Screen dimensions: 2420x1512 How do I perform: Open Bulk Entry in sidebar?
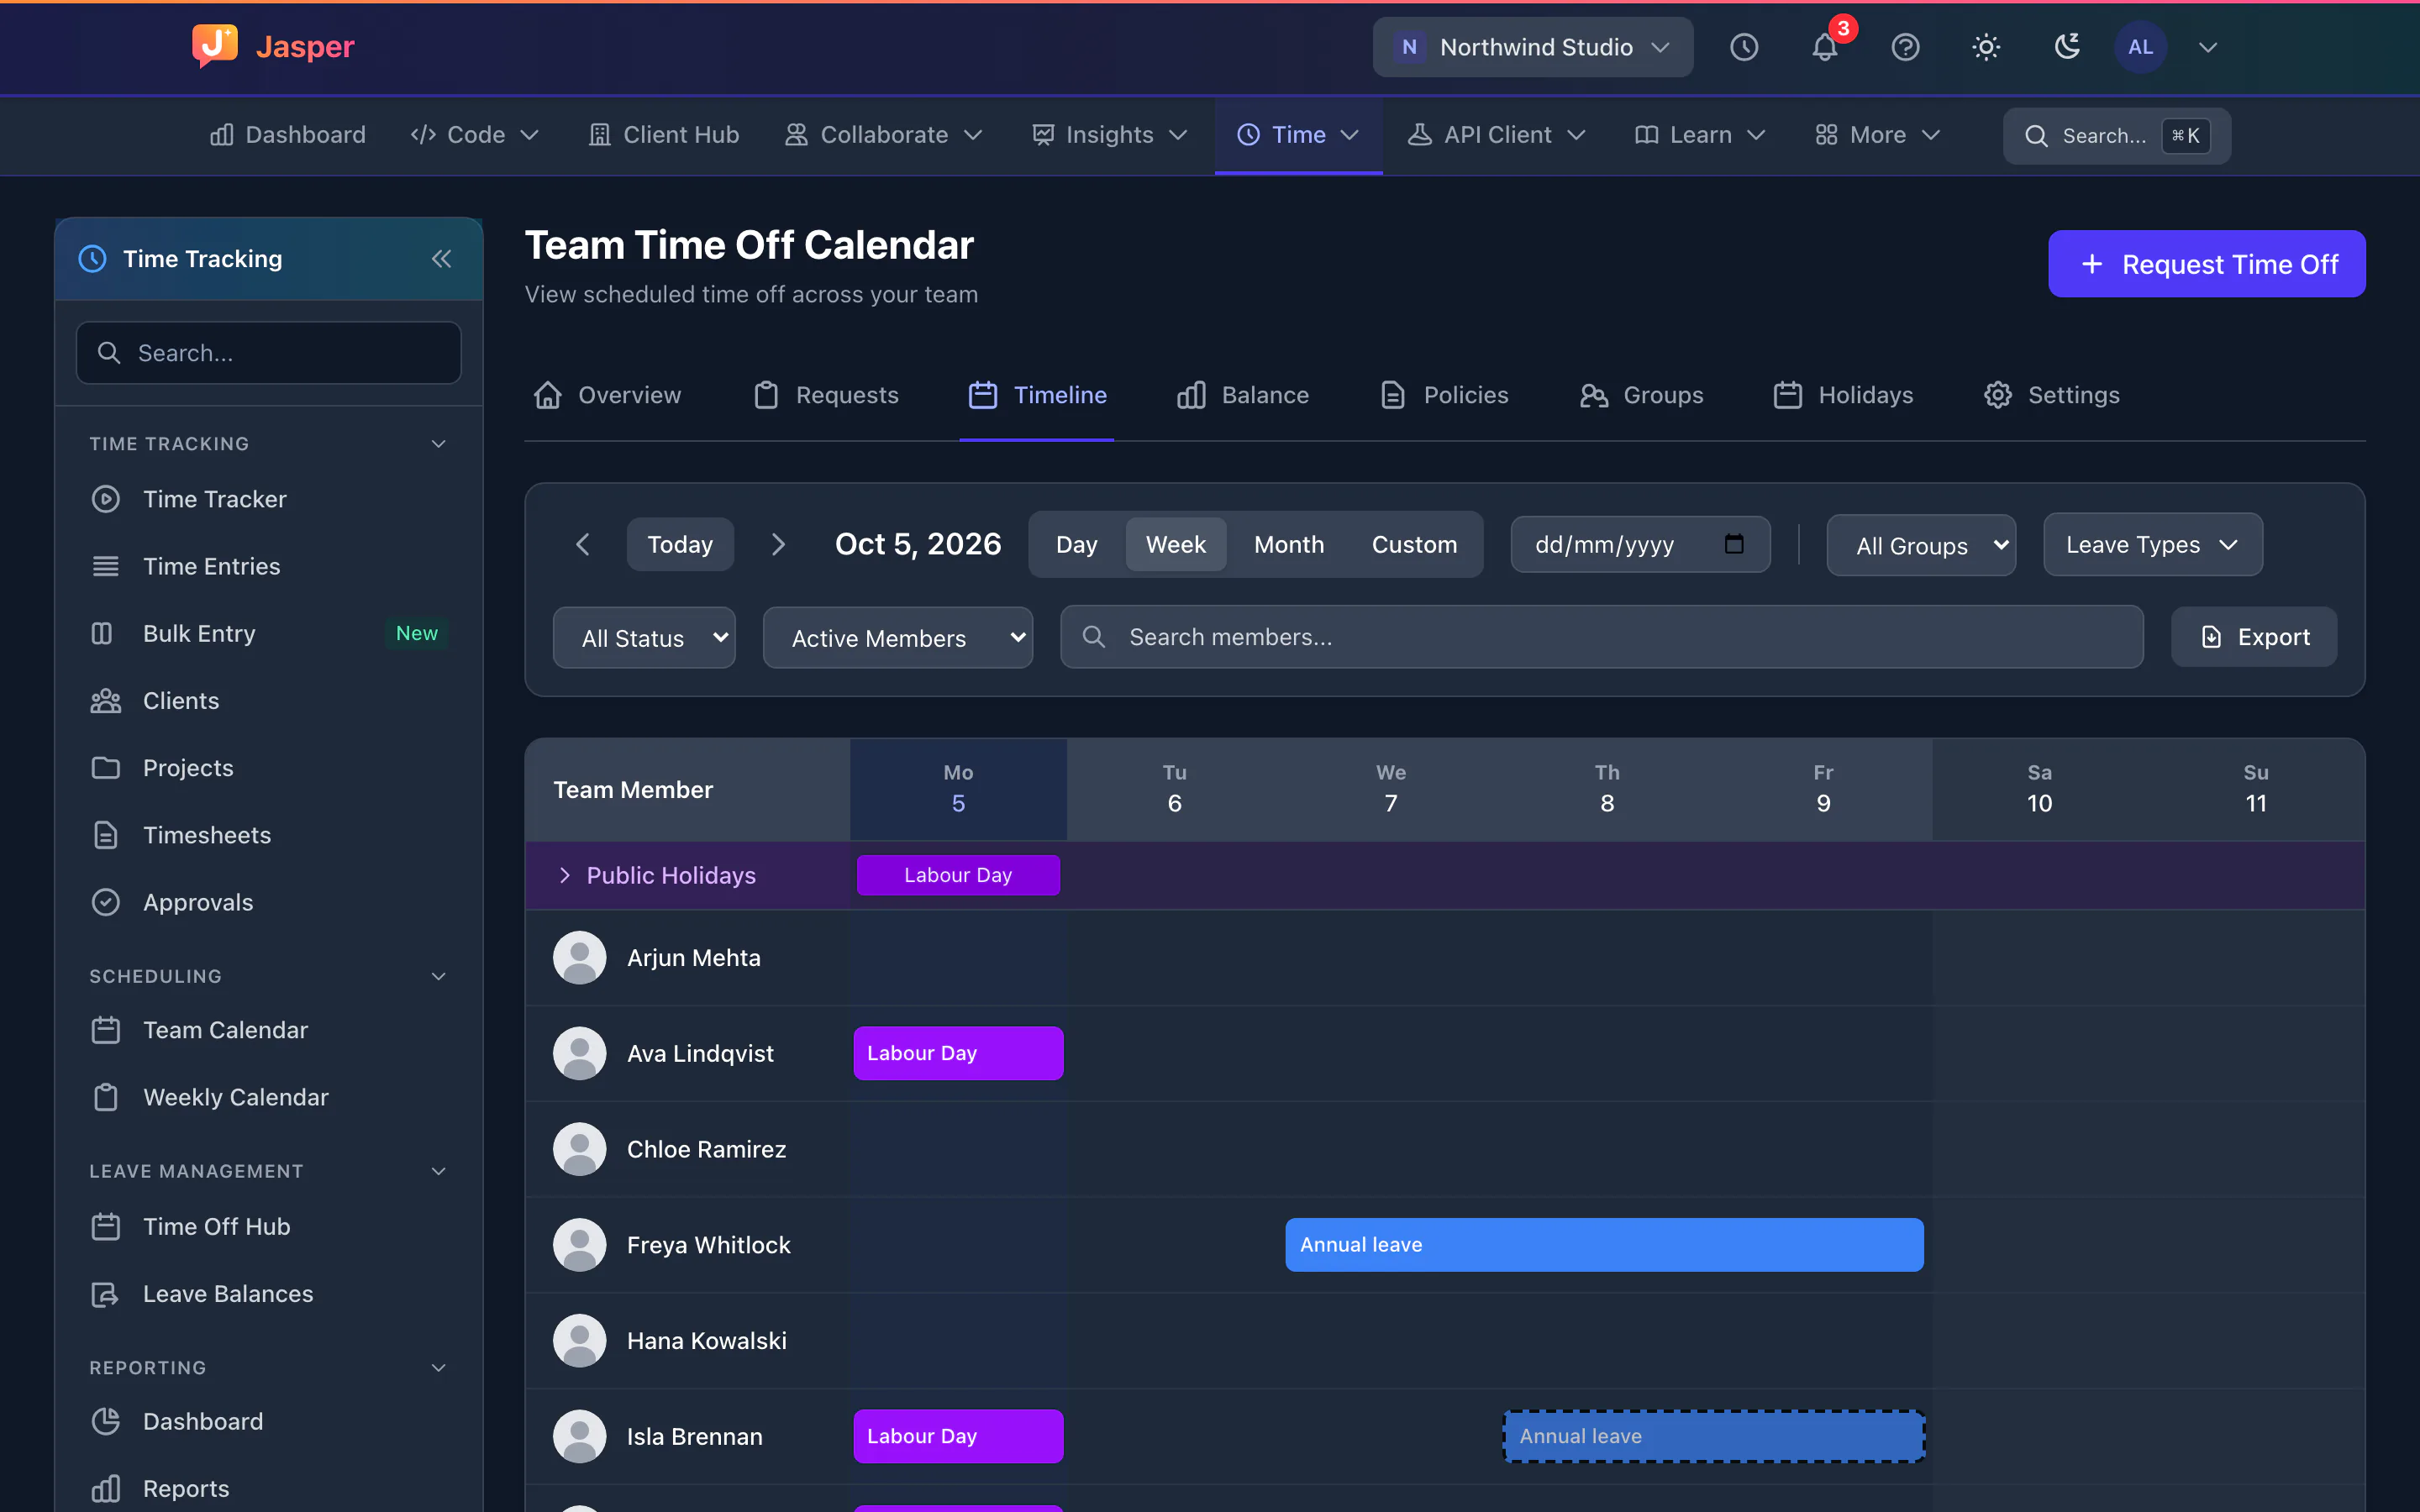click(x=268, y=633)
